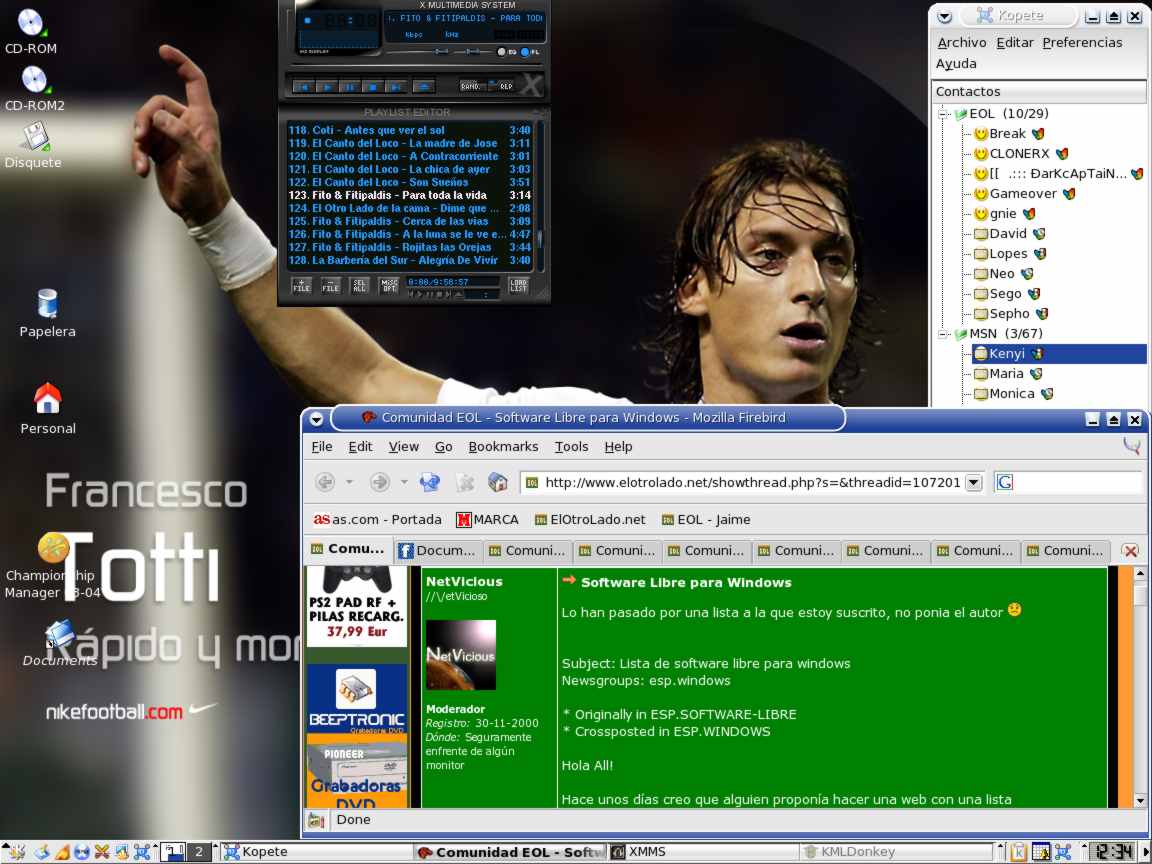Click playlist add FILE button
This screenshot has width=1152, height=864.
301,286
